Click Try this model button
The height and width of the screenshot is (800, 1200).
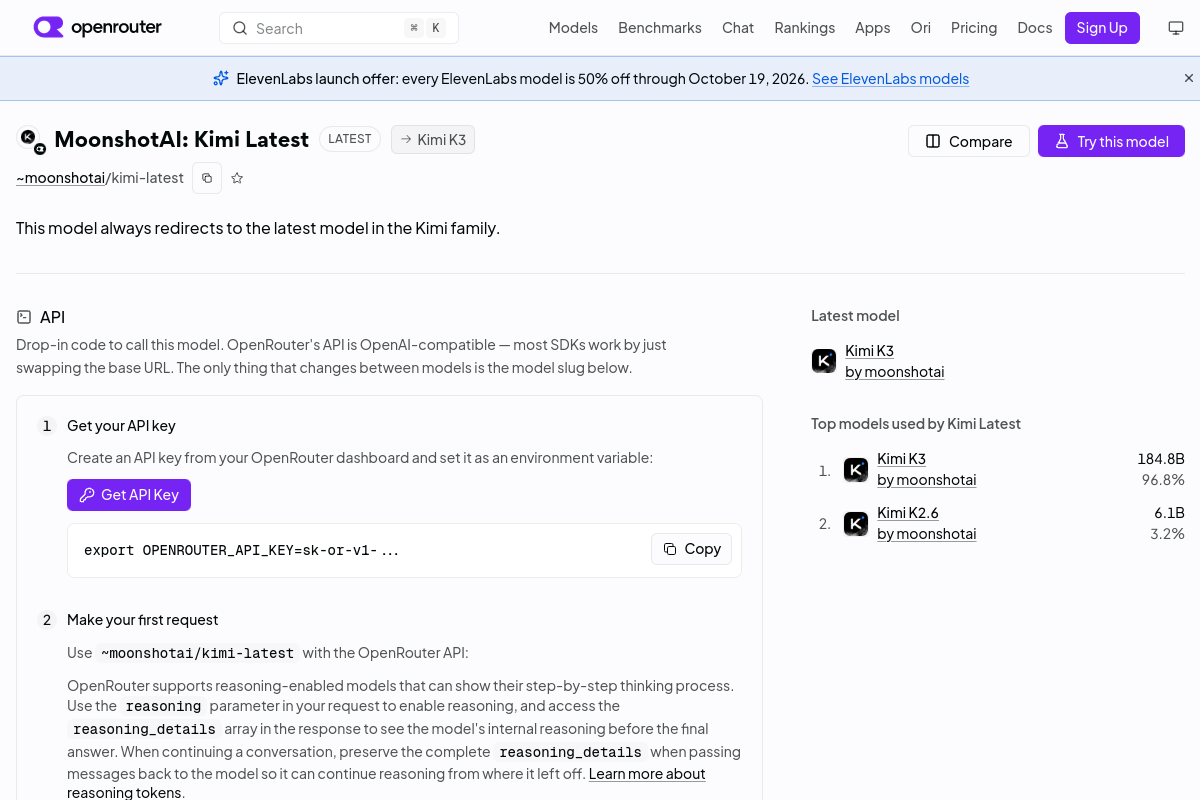tap(1111, 141)
